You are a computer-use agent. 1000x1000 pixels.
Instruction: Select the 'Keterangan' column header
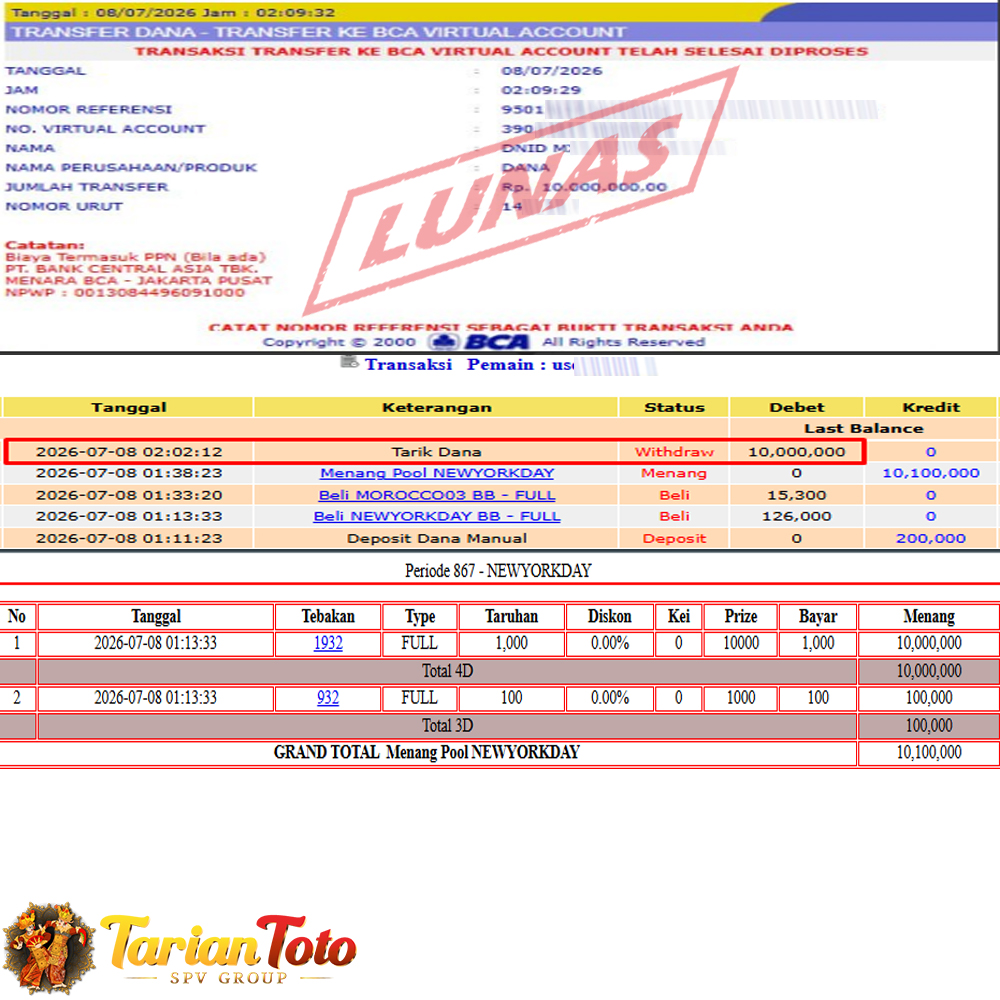point(437,408)
